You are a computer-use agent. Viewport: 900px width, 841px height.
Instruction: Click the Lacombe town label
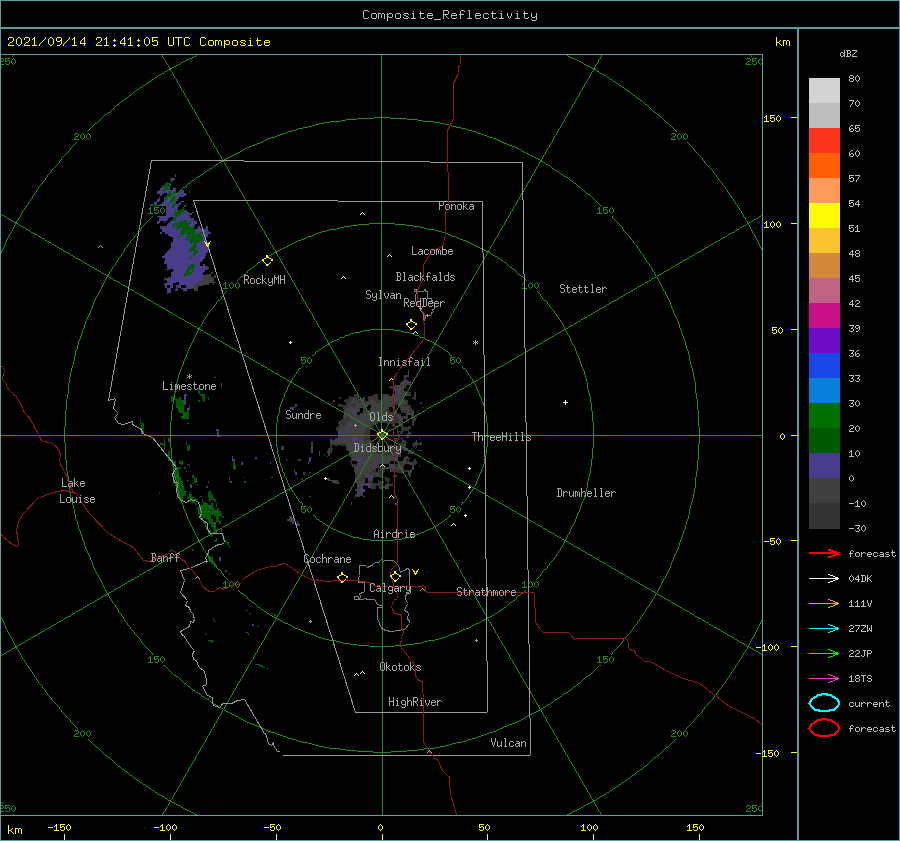click(432, 251)
